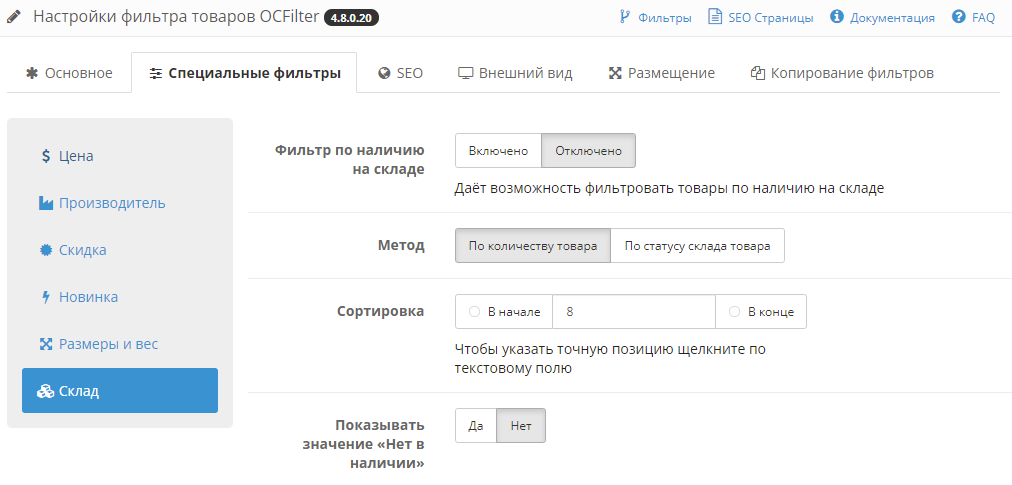Switch to the Основное tab
The height and width of the screenshot is (485, 1012).
[x=69, y=73]
